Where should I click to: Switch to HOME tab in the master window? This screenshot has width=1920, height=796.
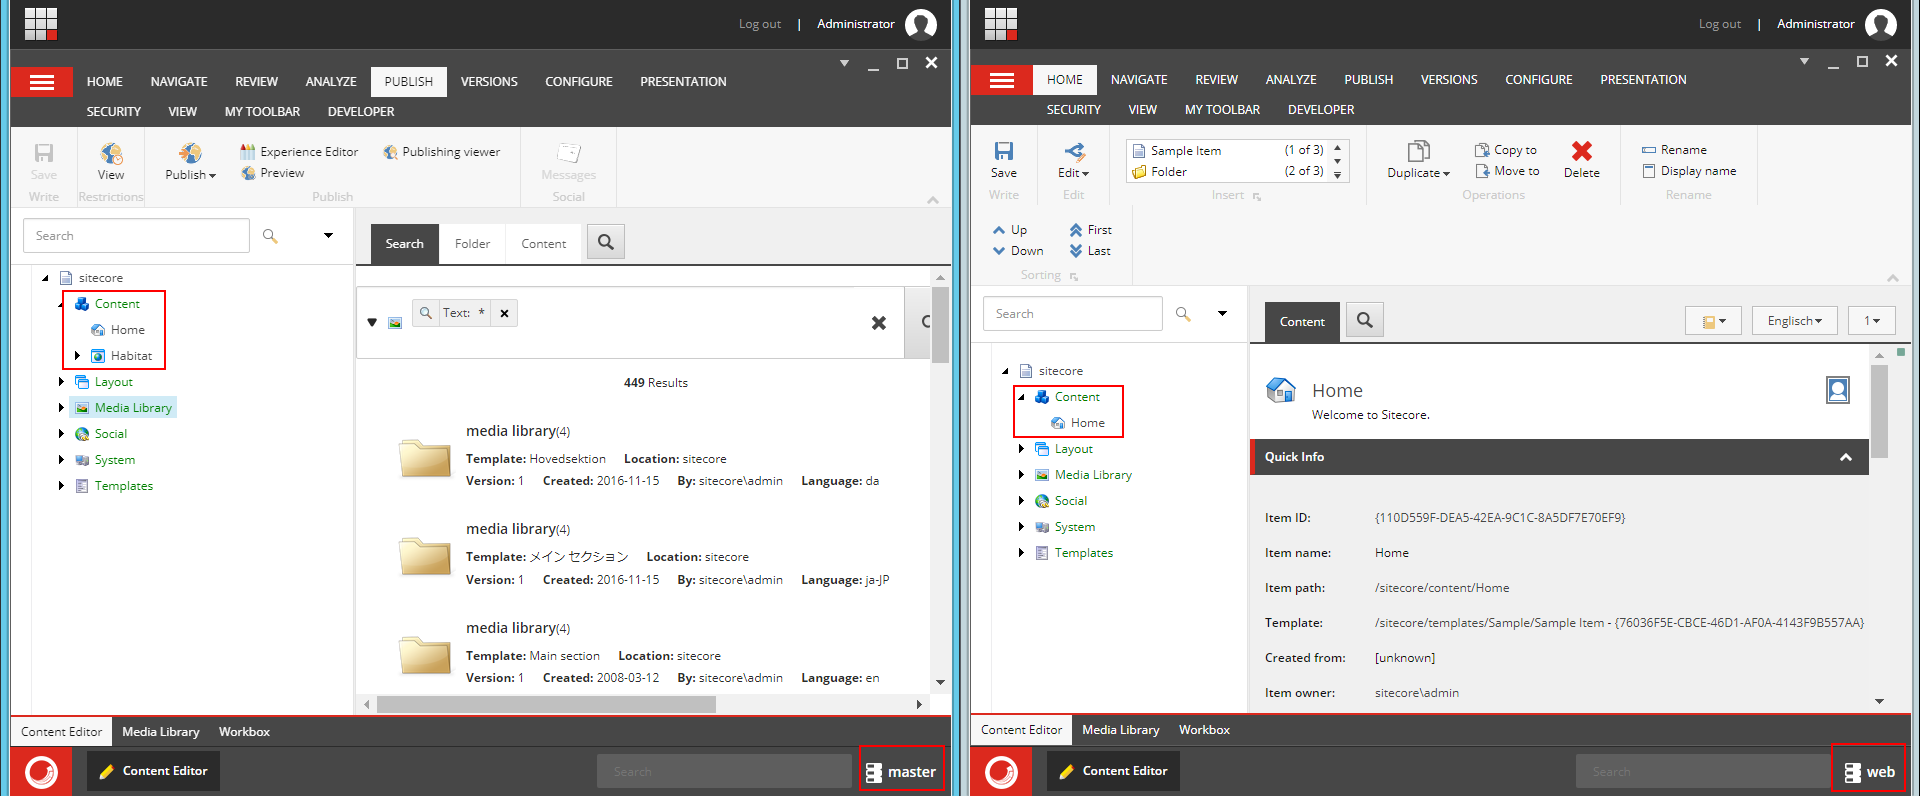click(x=105, y=82)
